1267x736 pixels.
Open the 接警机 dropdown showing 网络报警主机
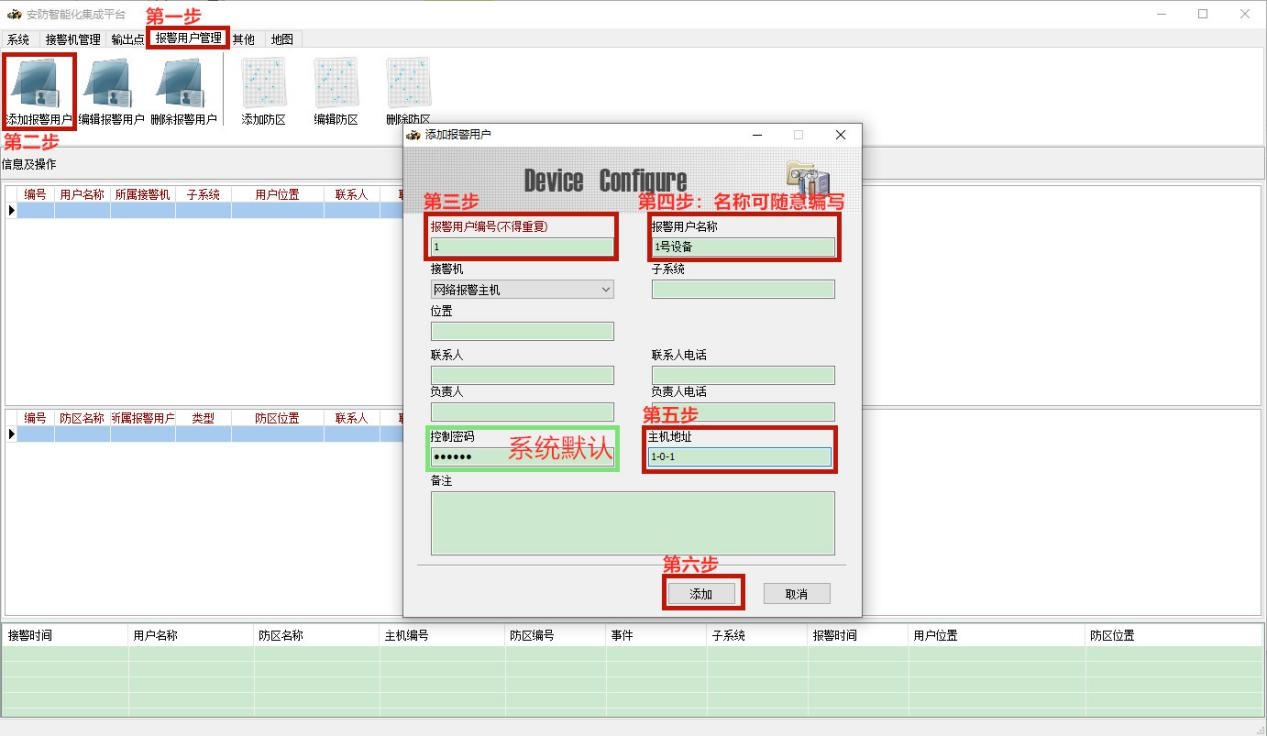tap(522, 289)
